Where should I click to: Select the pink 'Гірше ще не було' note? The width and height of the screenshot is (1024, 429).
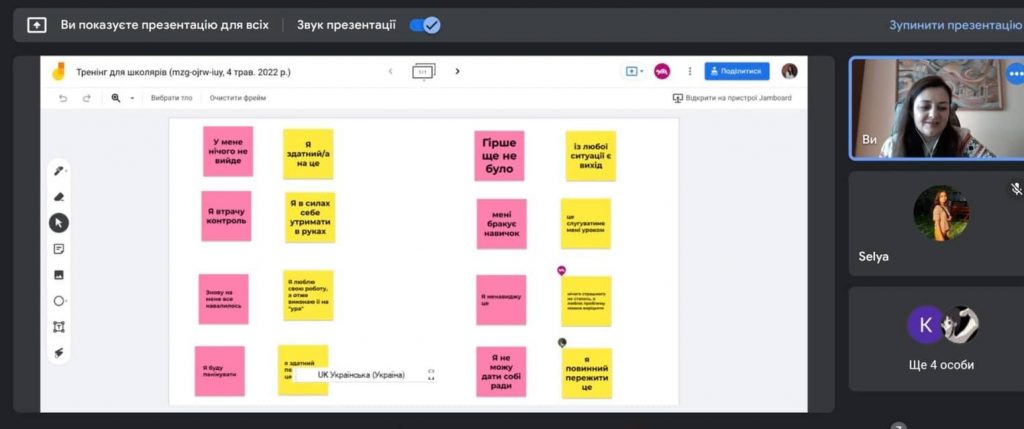coord(499,155)
